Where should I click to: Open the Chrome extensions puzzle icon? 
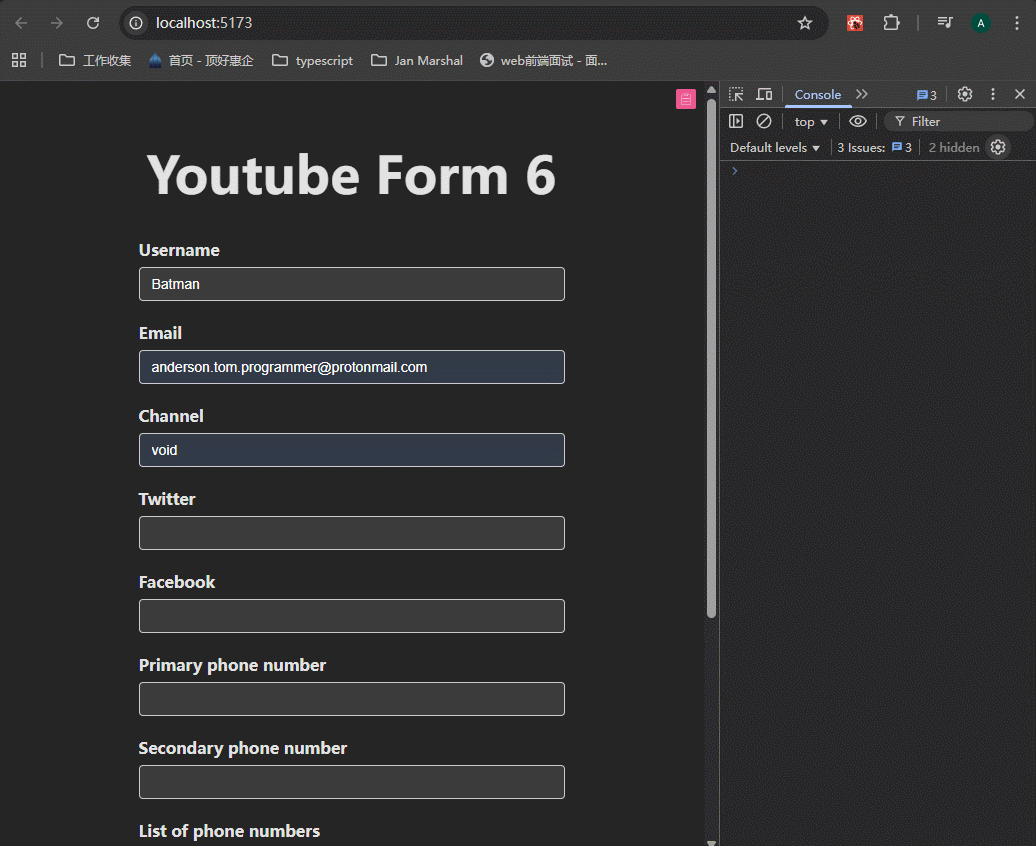point(890,23)
